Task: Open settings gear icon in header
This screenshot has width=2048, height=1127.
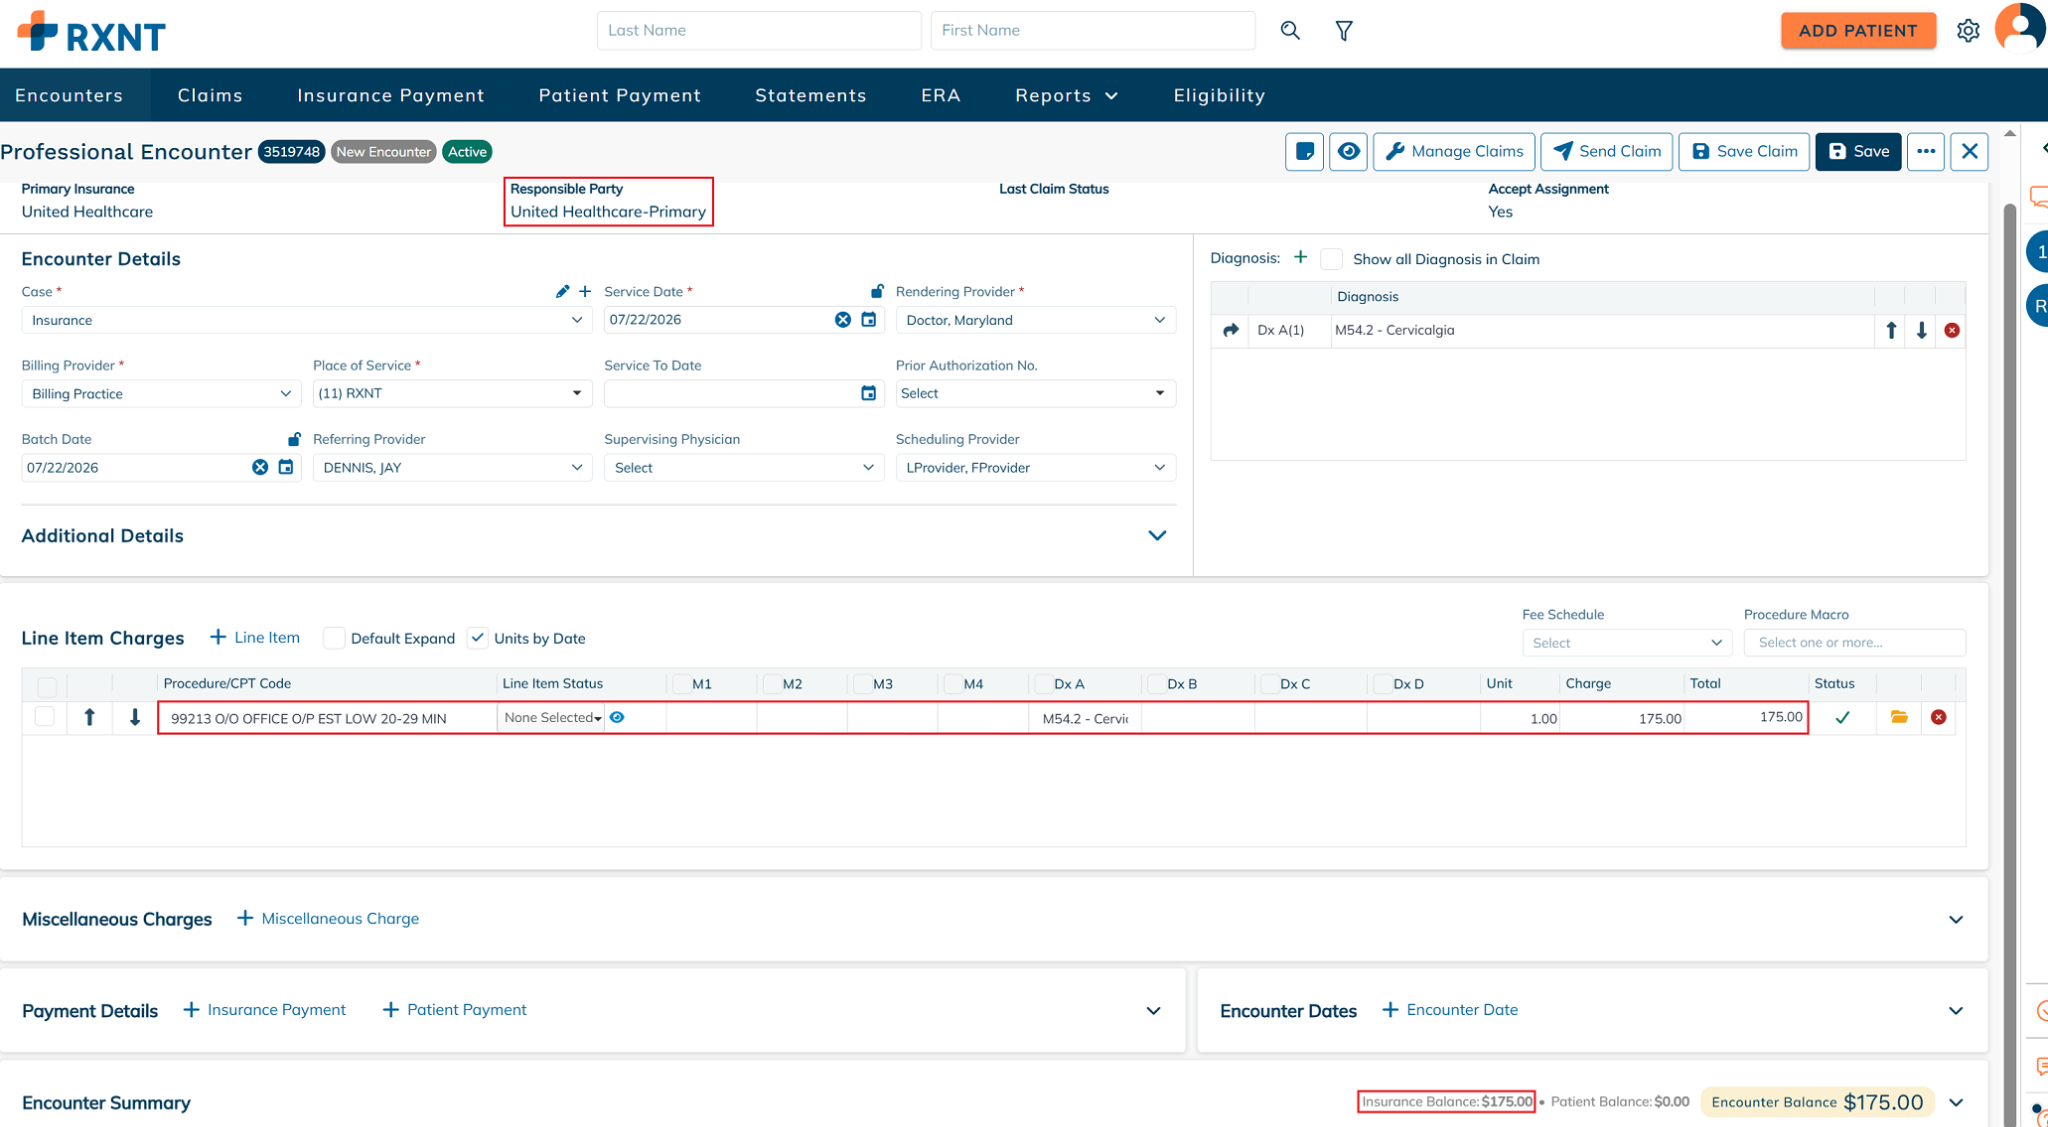Action: coord(1968,31)
